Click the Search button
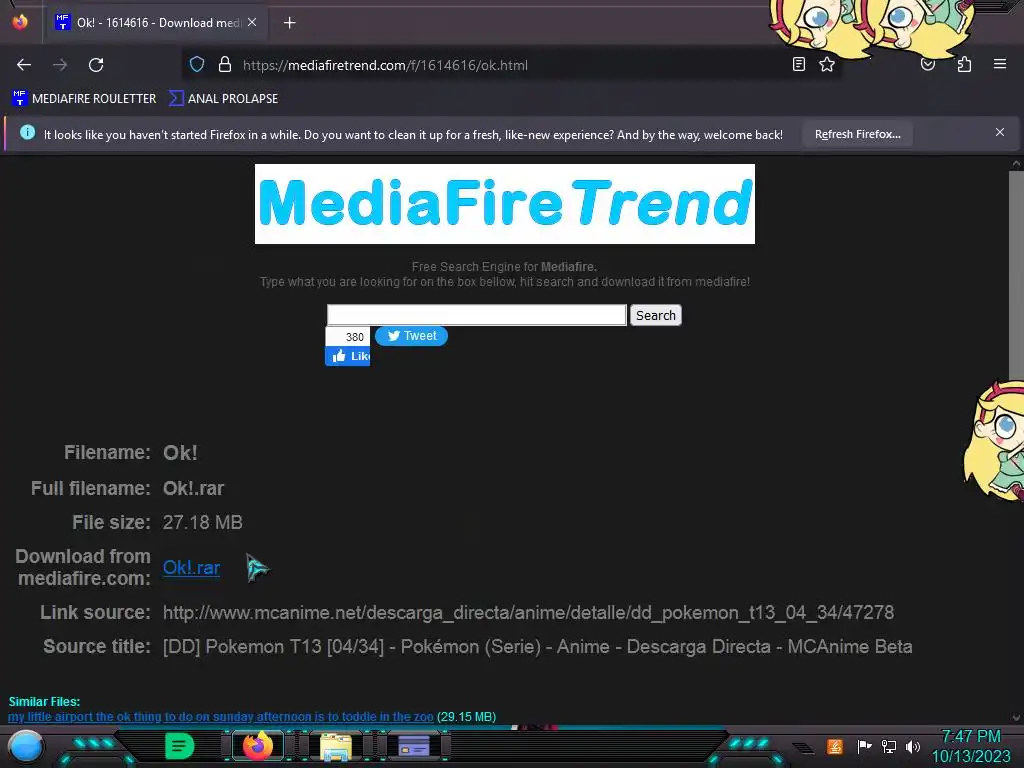The height and width of the screenshot is (768, 1024). click(x=656, y=315)
